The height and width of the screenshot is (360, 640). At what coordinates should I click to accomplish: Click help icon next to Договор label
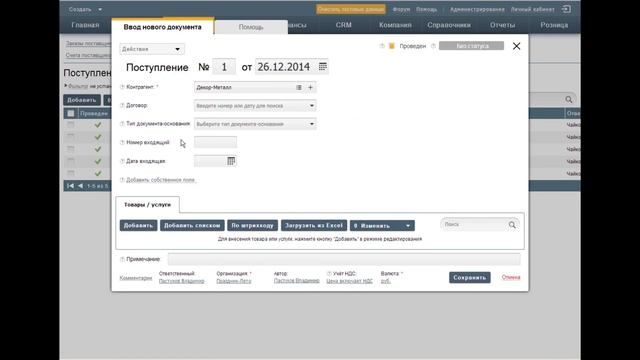pos(122,105)
